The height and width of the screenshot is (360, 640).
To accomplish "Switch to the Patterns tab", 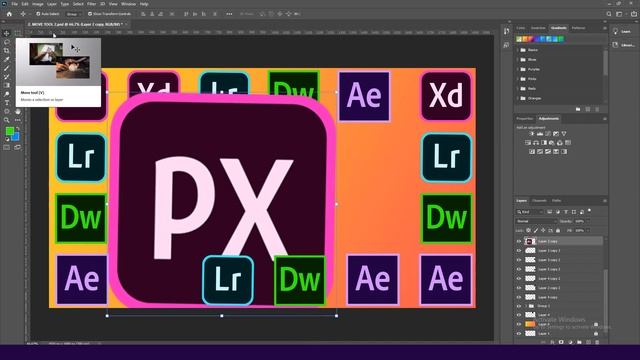I will 578,28.
